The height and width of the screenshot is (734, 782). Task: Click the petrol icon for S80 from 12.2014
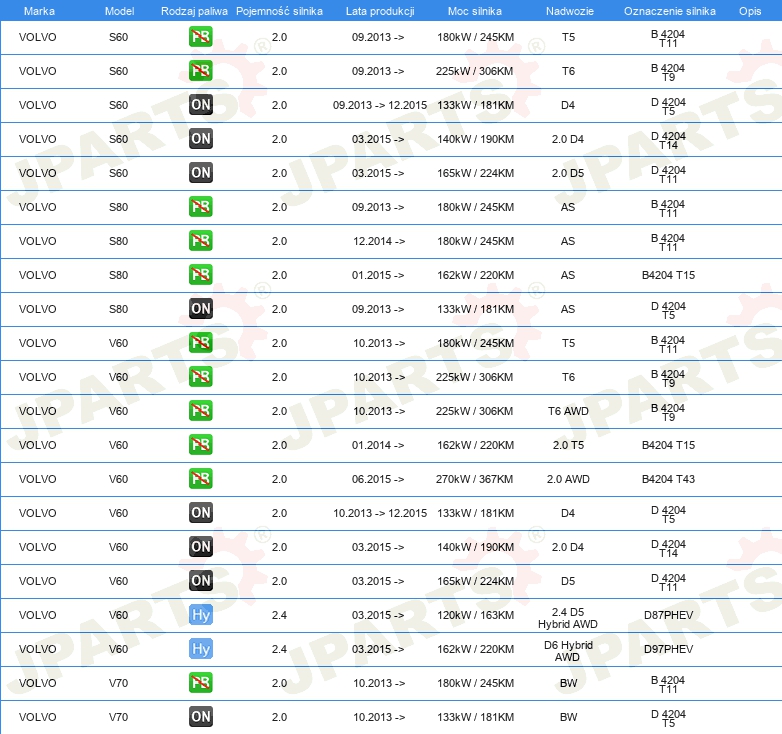(201, 241)
